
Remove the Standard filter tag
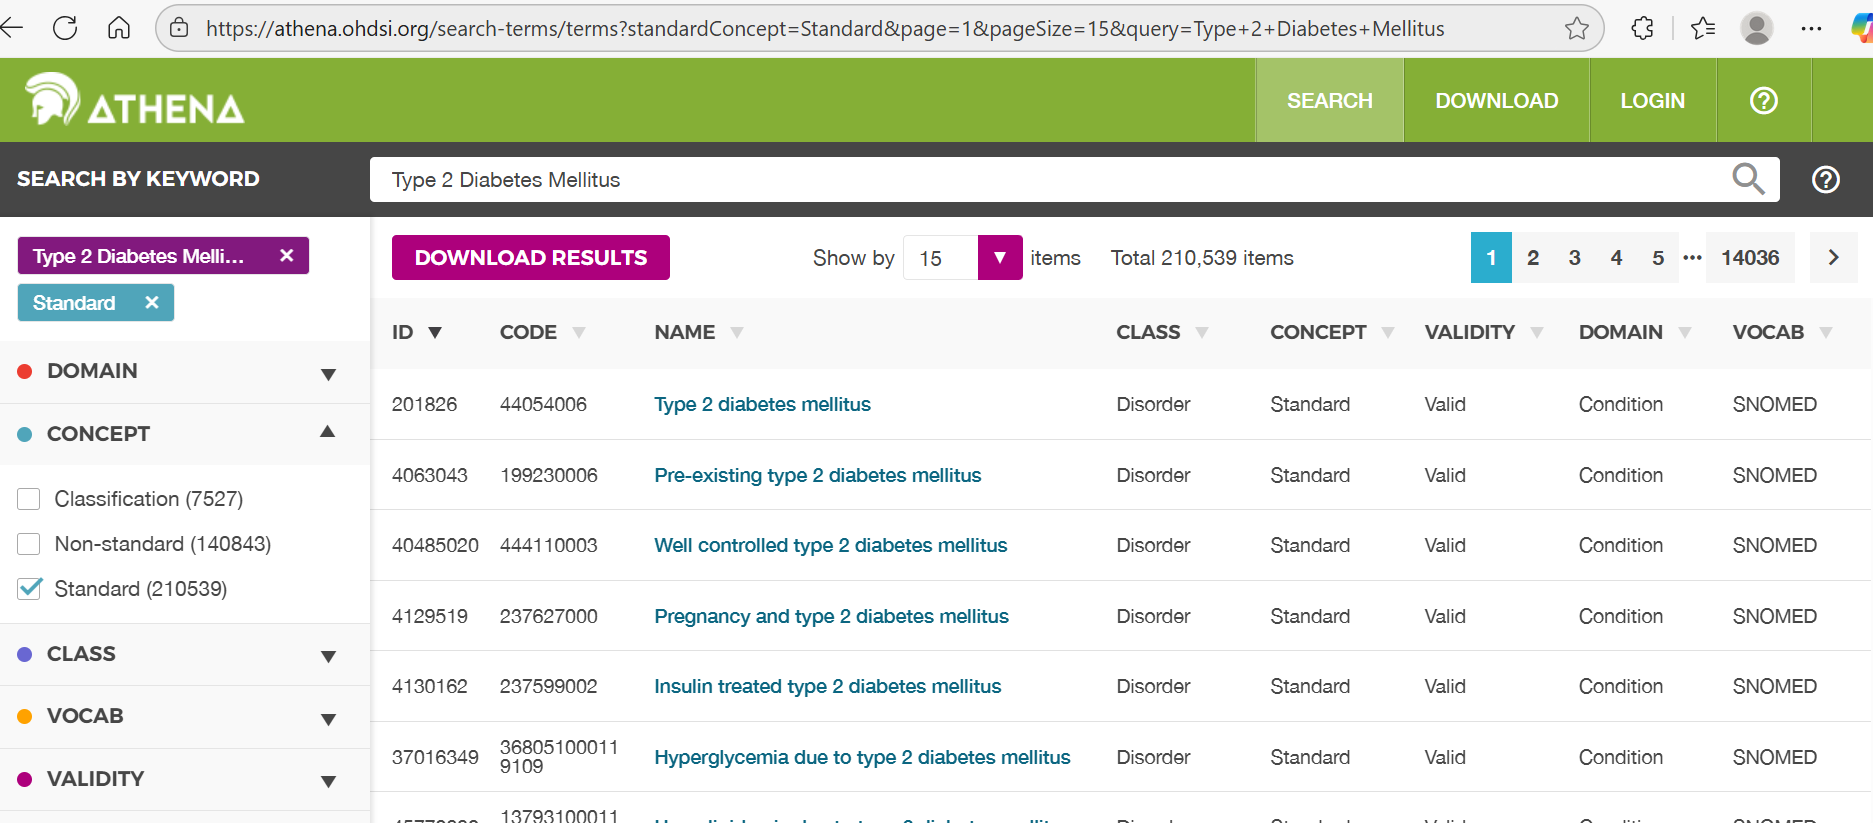tap(152, 302)
